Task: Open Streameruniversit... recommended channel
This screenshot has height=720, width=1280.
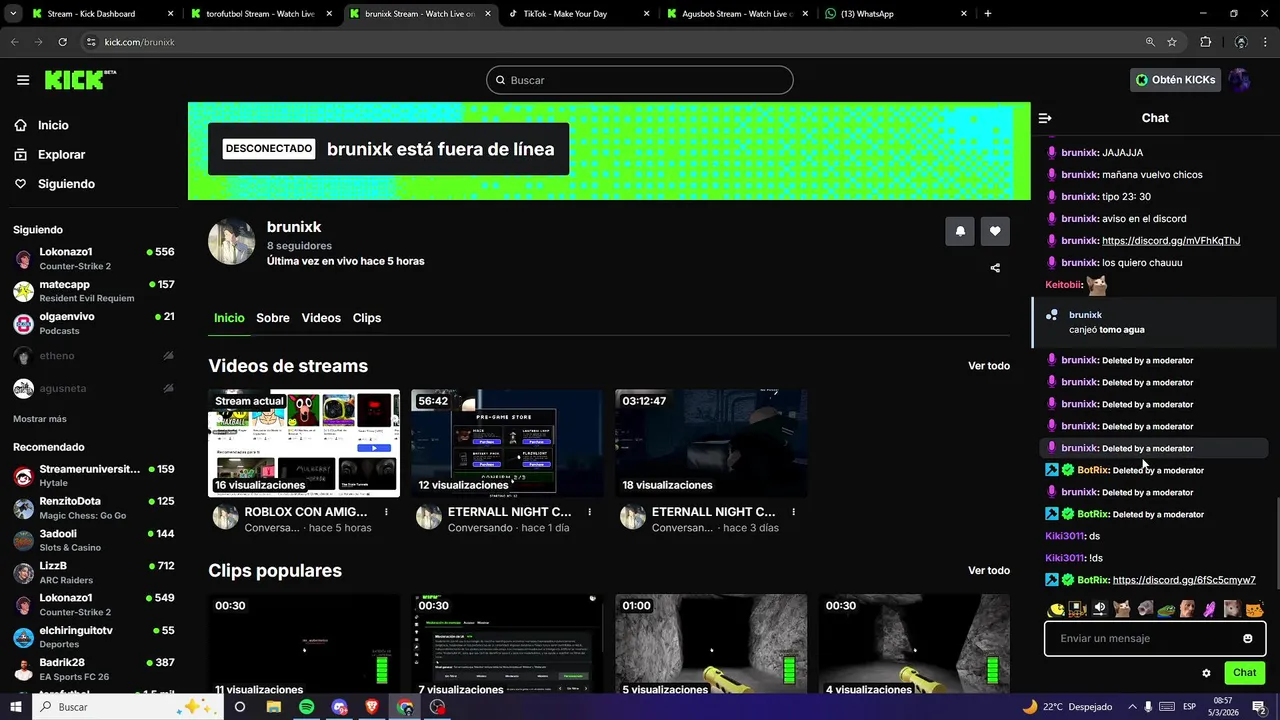Action: tap(94, 476)
